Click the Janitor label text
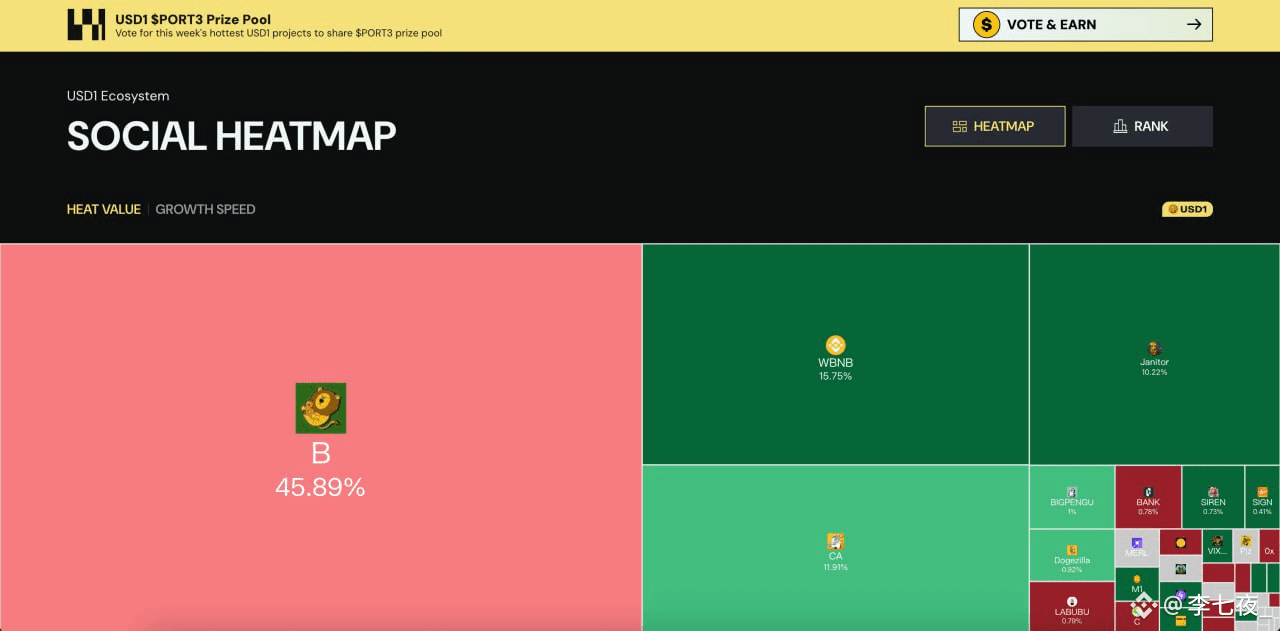 pyautogui.click(x=1154, y=362)
